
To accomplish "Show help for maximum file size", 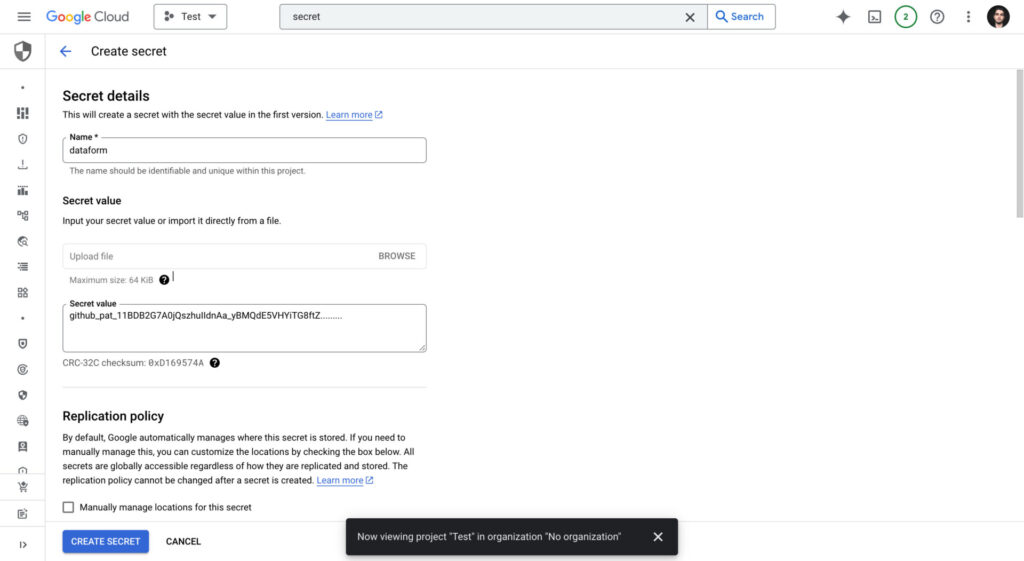I will (164, 280).
